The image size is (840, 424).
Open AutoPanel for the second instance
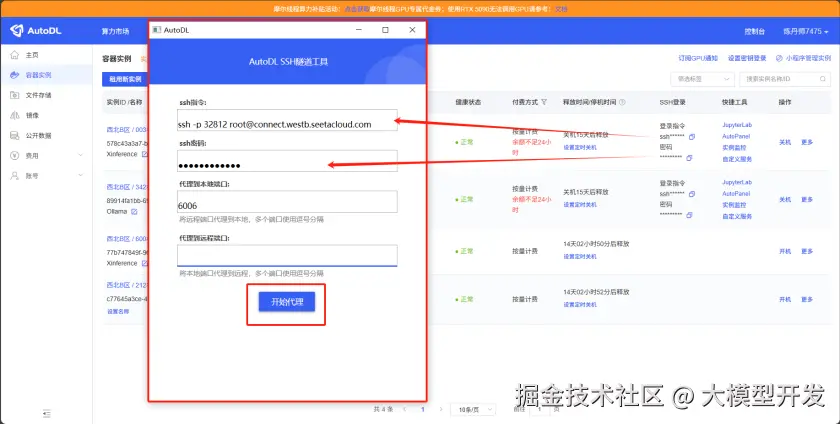(x=736, y=194)
